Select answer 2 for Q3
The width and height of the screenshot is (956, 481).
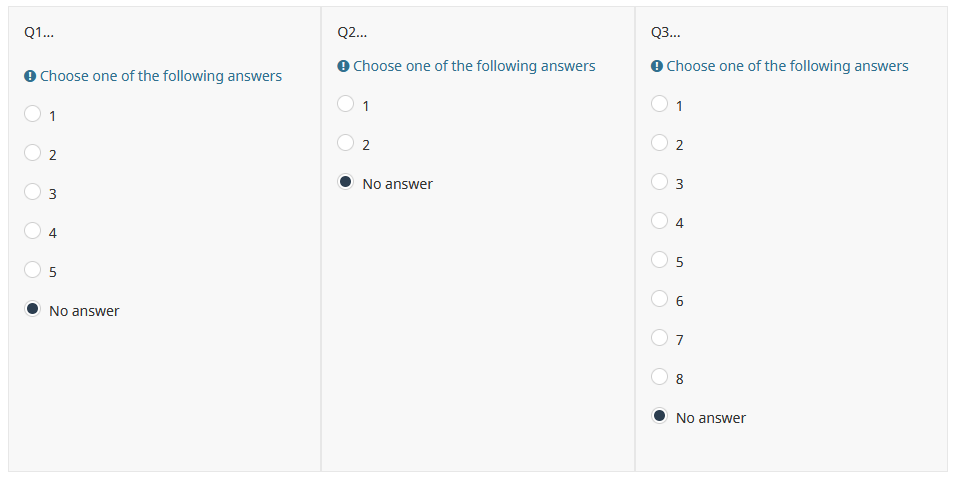click(660, 143)
